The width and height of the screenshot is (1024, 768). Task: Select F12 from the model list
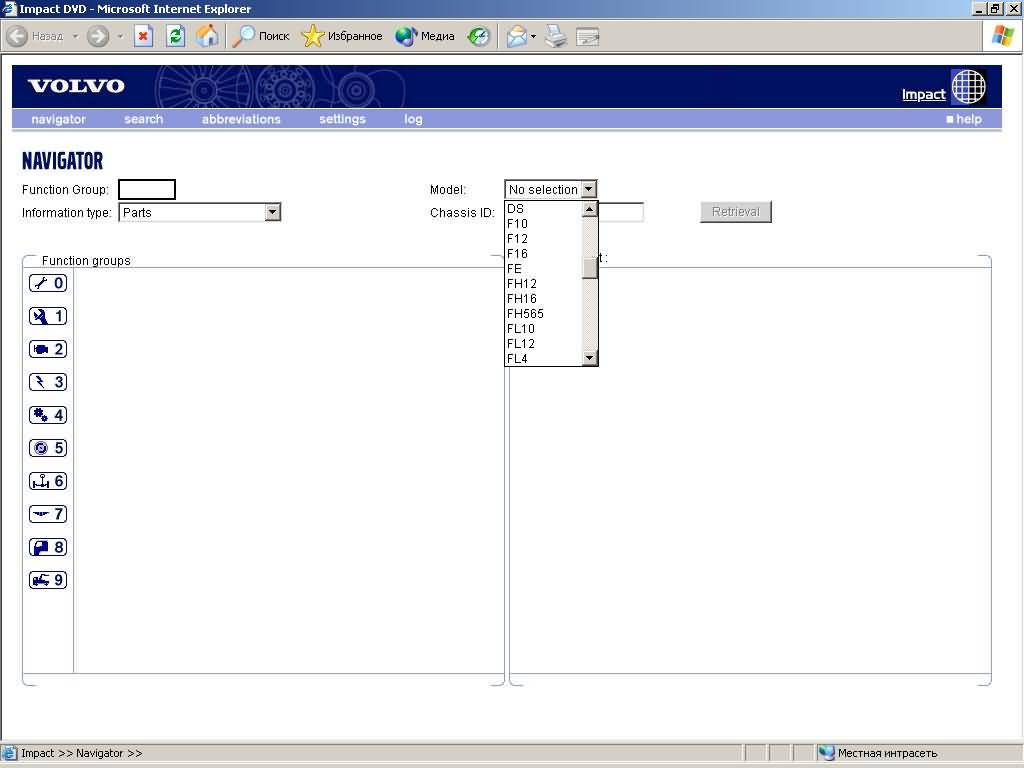coord(543,238)
